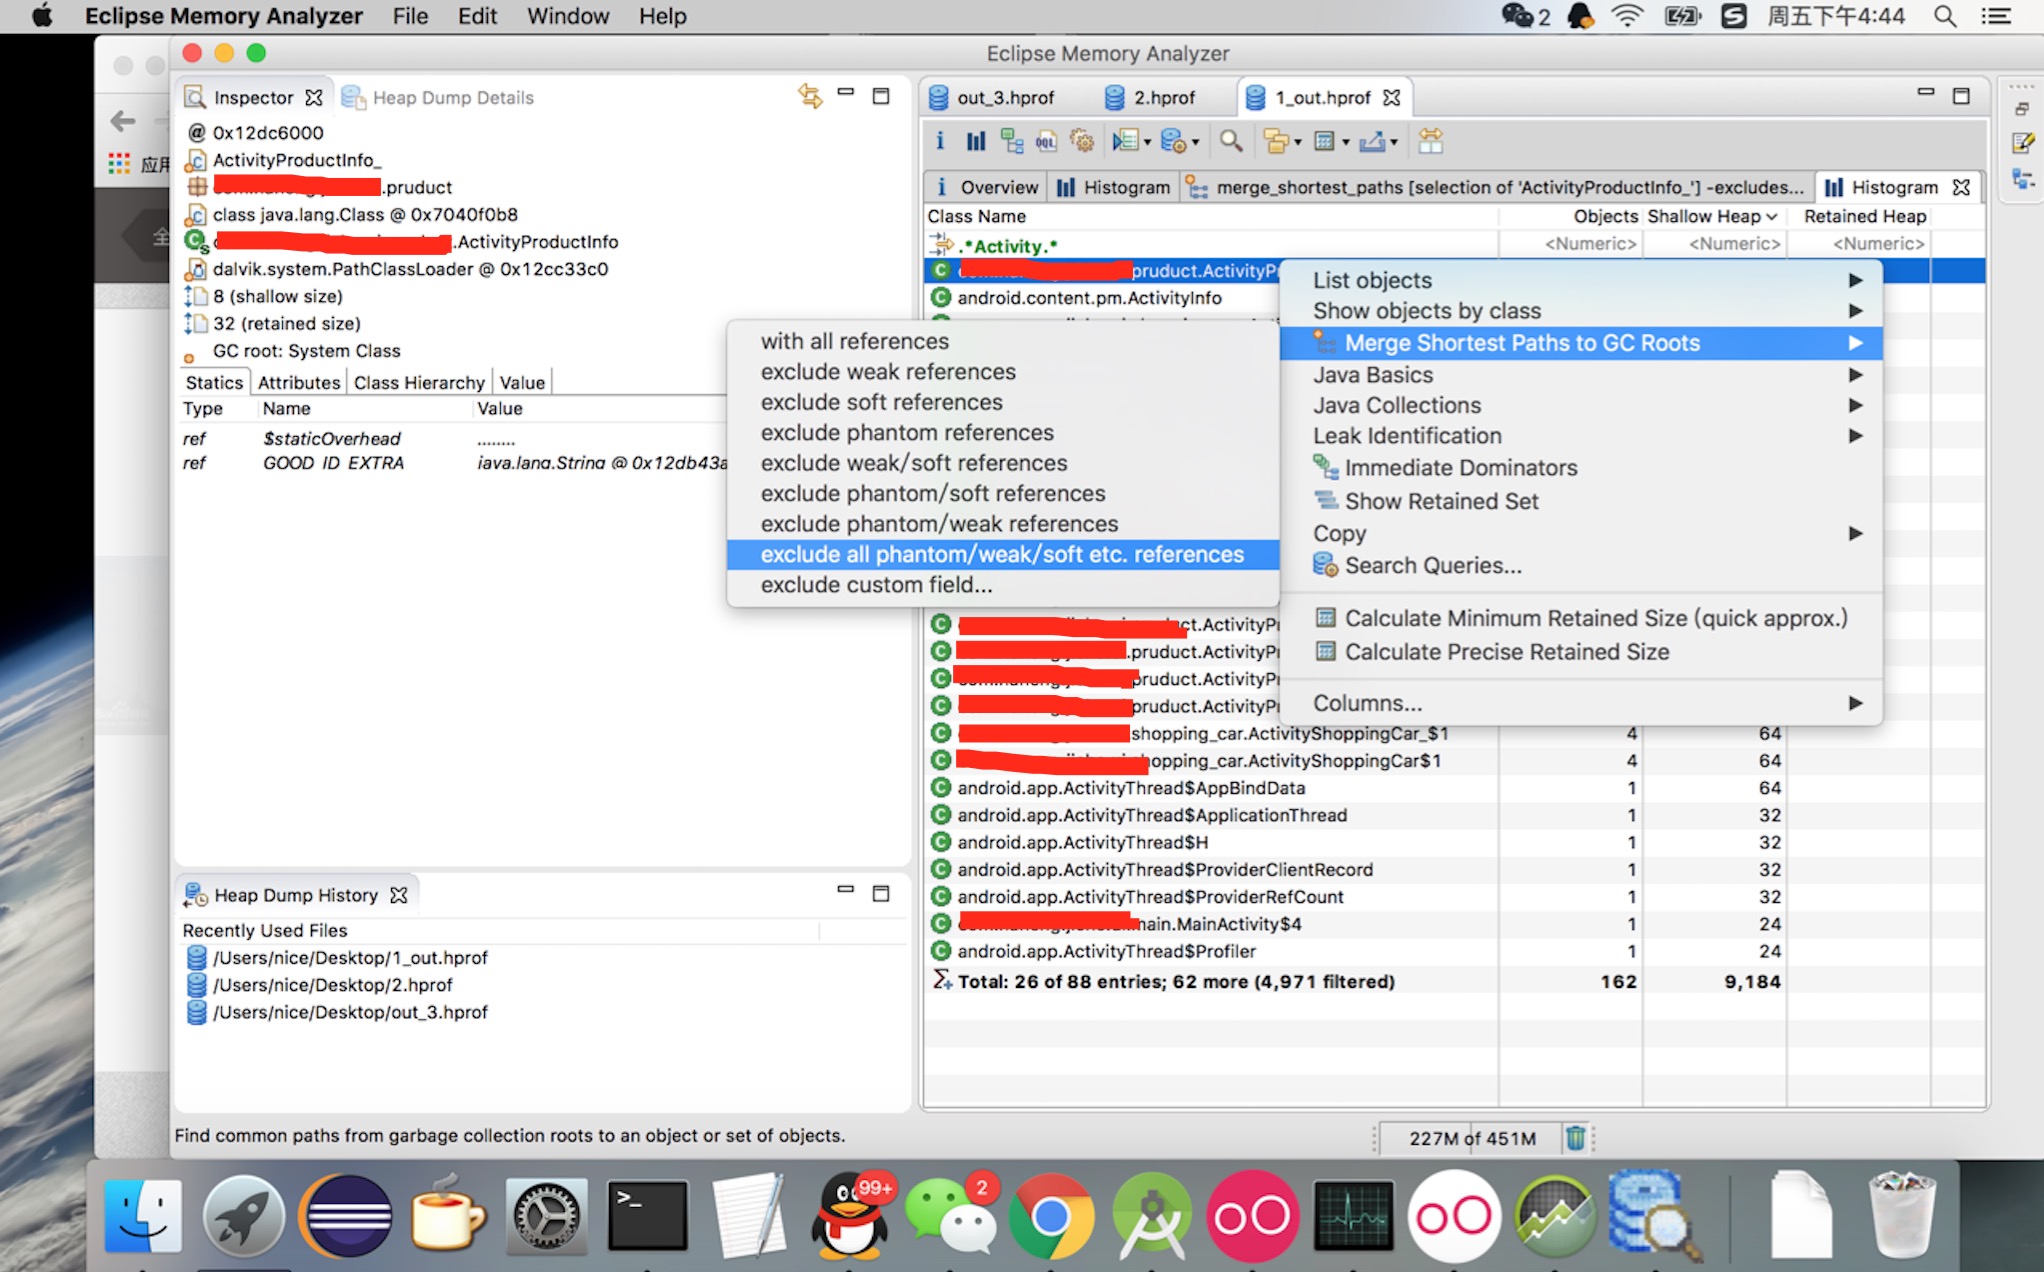Close the active Histogram tab

(x=1961, y=187)
